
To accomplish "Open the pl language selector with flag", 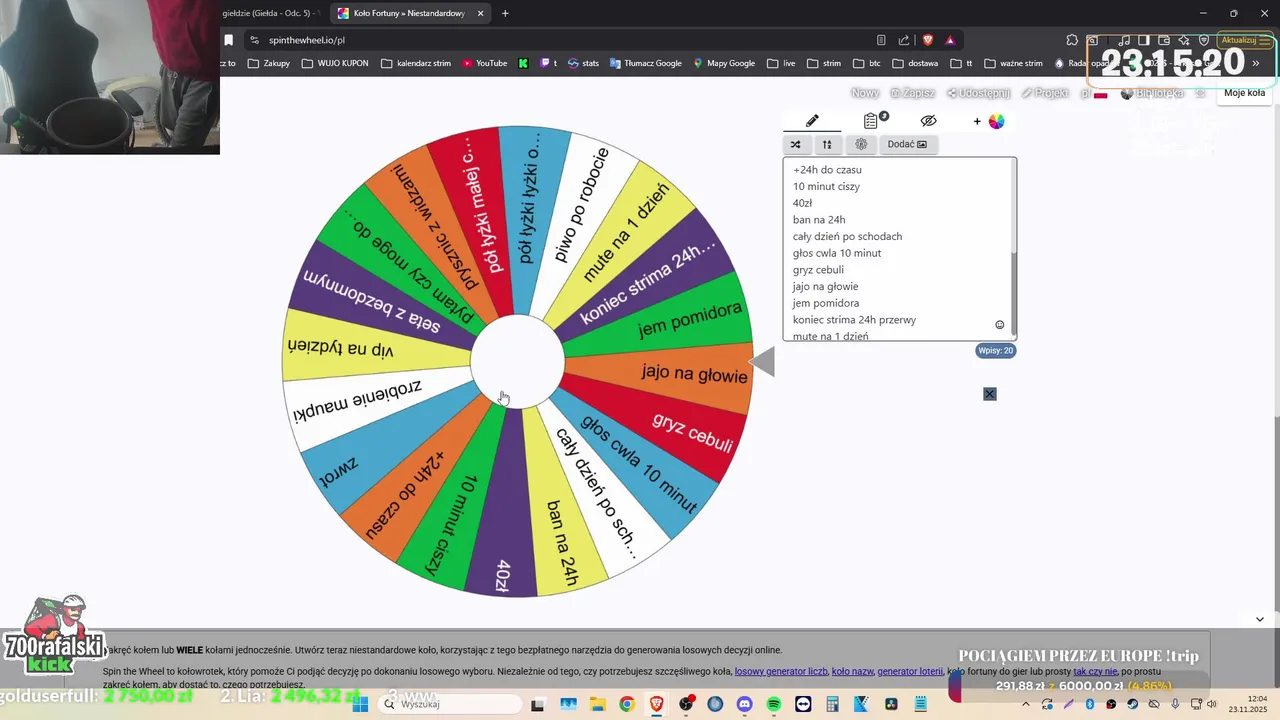I will tap(1094, 93).
